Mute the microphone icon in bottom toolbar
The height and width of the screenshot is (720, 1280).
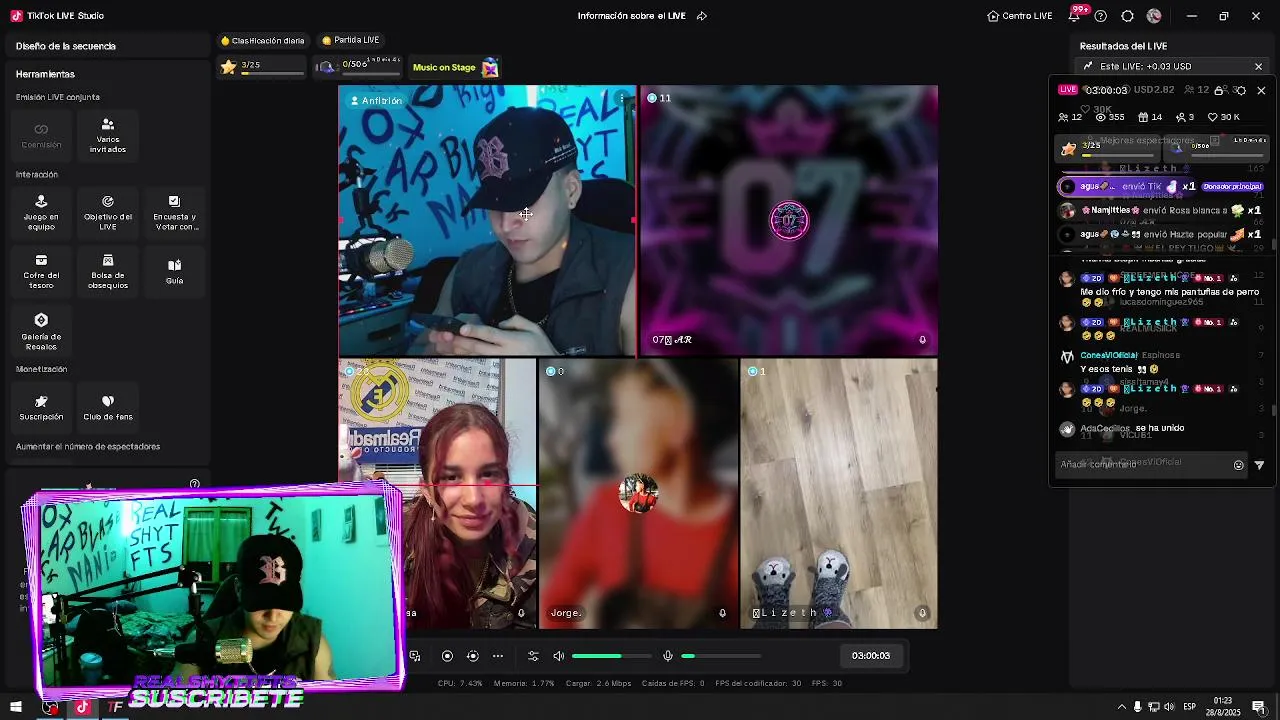(x=668, y=656)
